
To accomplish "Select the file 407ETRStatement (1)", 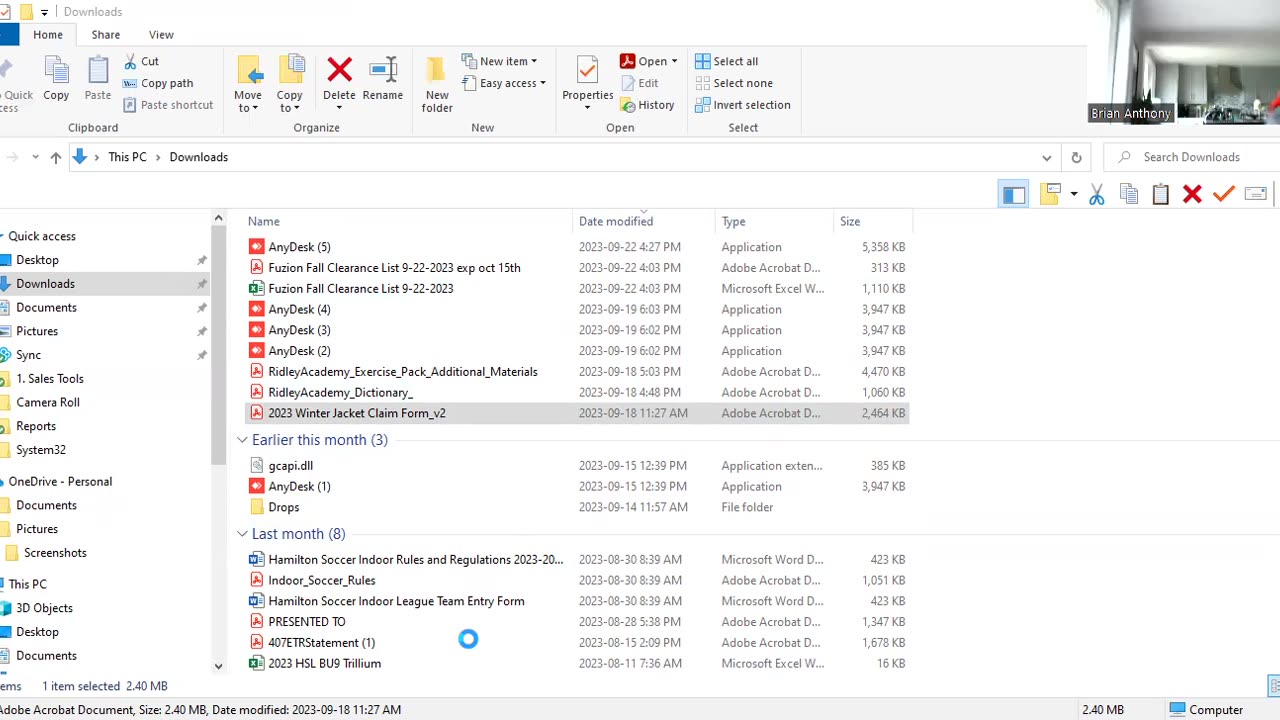I will [x=321, y=643].
